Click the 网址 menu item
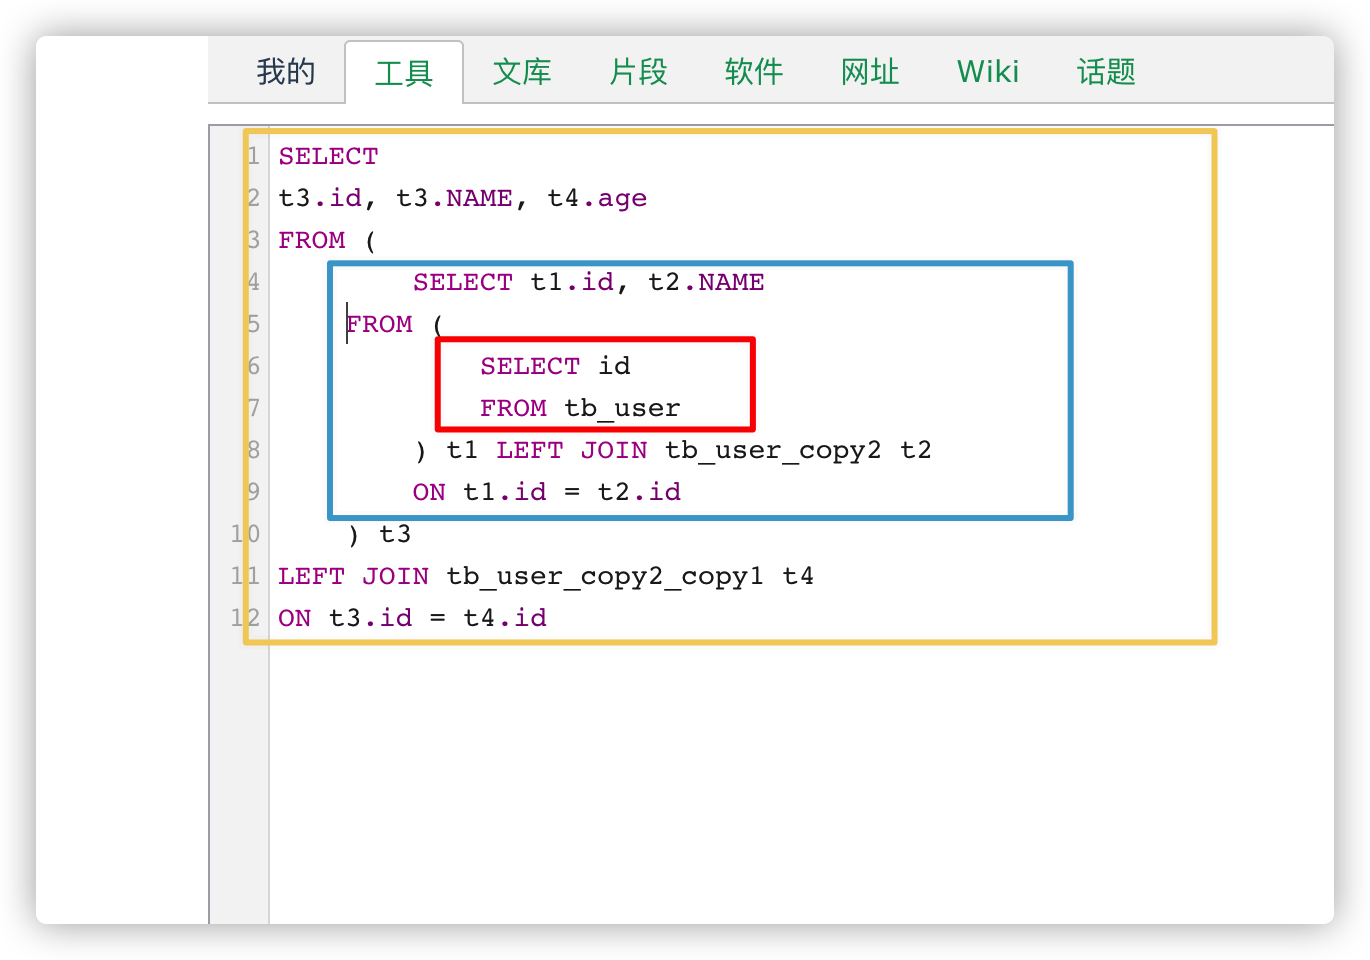Image resolution: width=1370 pixels, height=960 pixels. pyautogui.click(x=869, y=72)
